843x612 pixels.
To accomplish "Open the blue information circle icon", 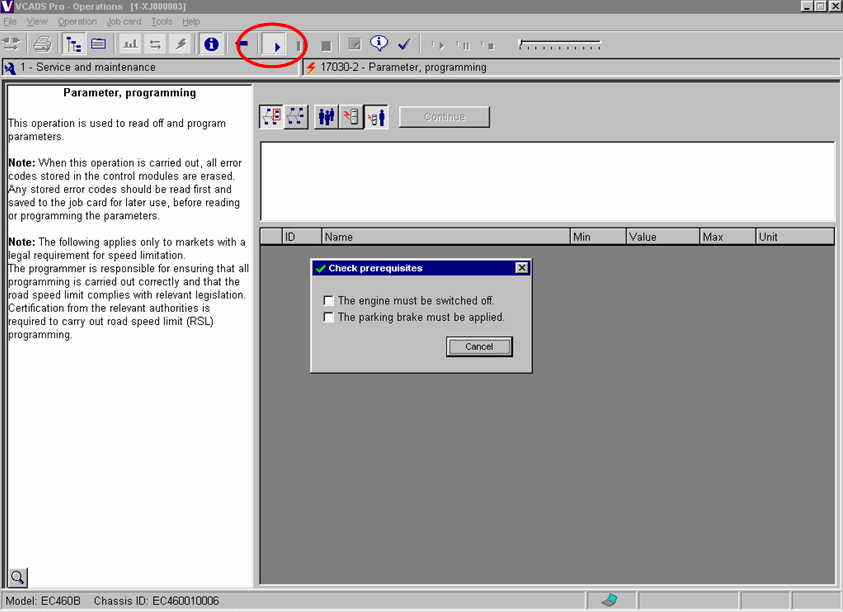I will point(211,44).
